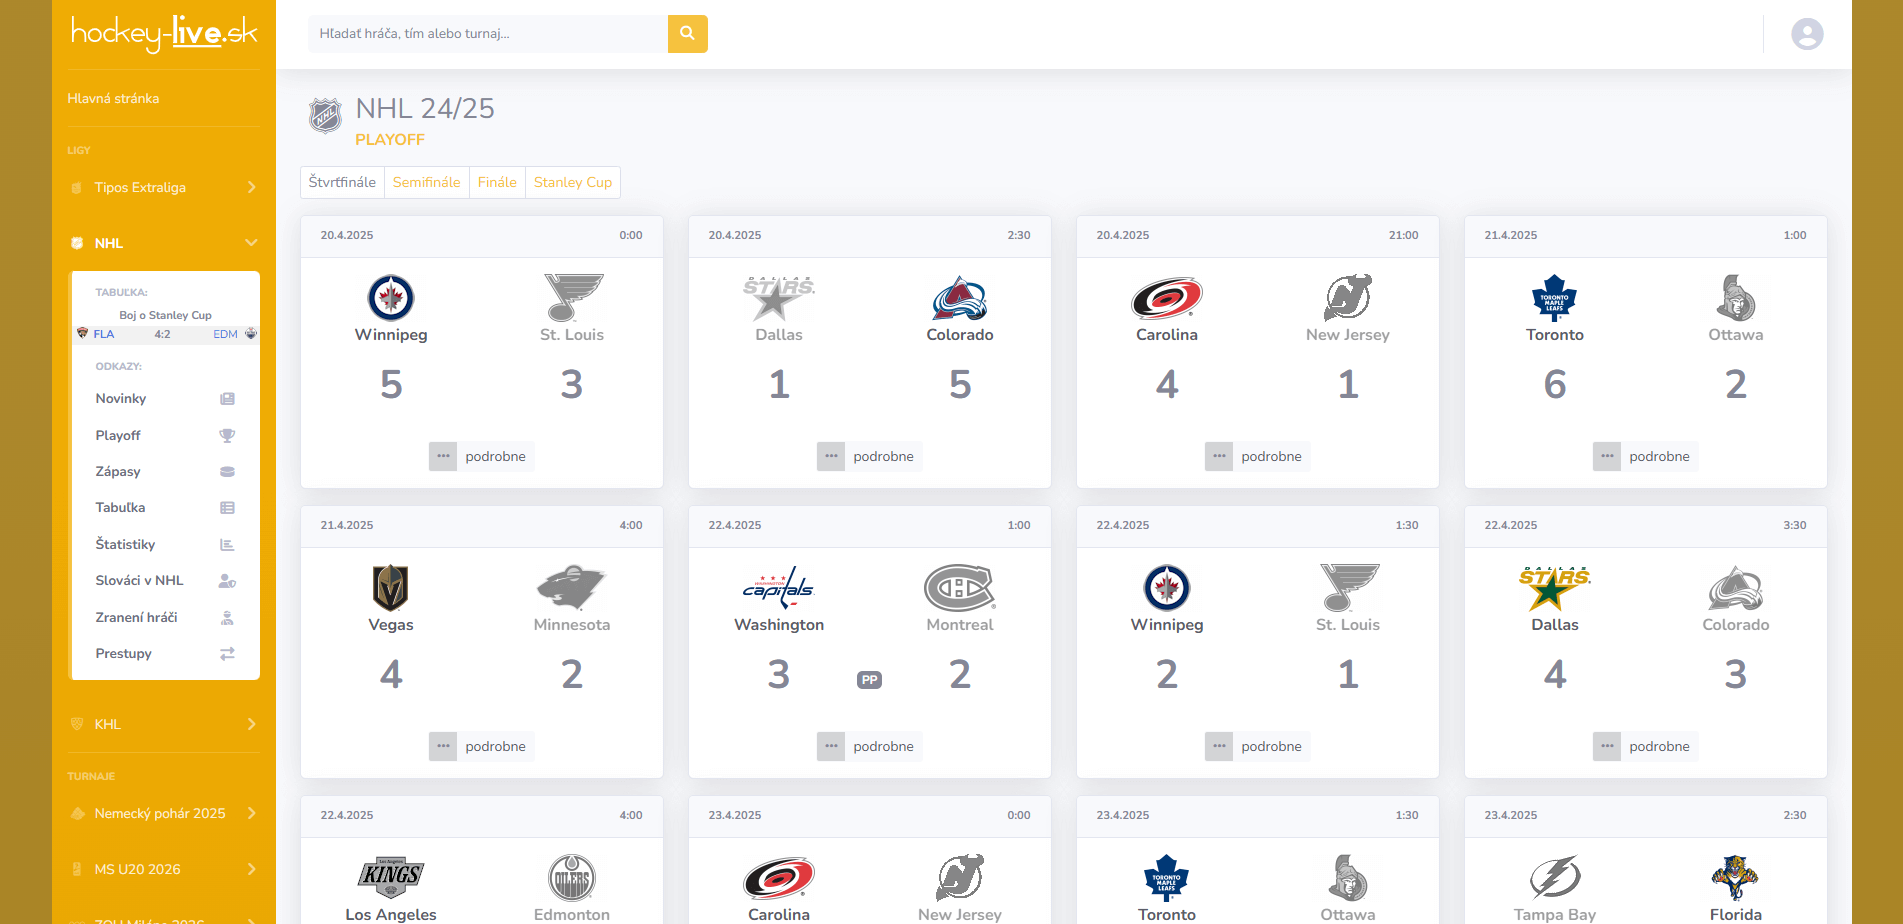Open podrobne for Carolina 4–1 New Jersey

(1257, 456)
